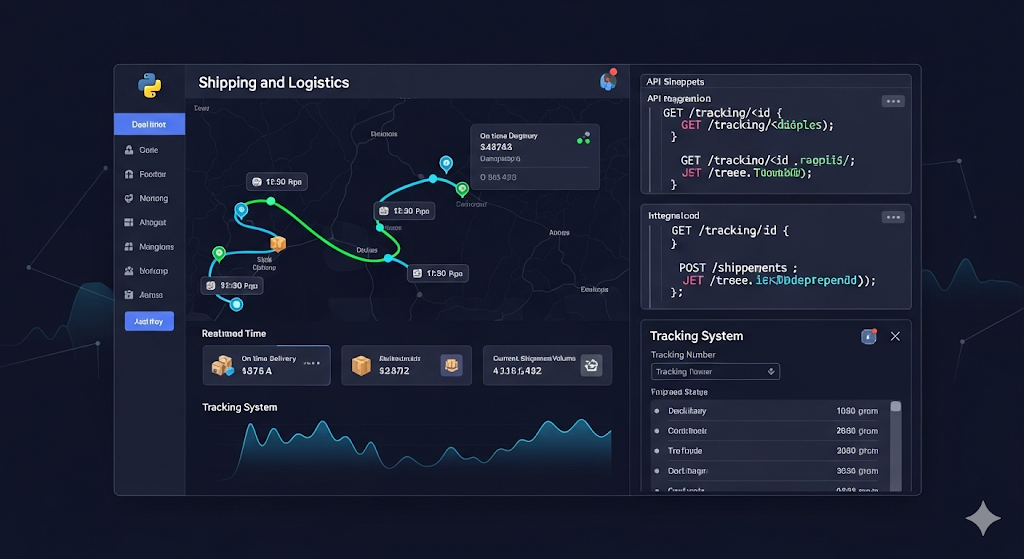The image size is (1024, 559).
Task: Click the orange square button on the $2872 card
Action: tap(451, 366)
